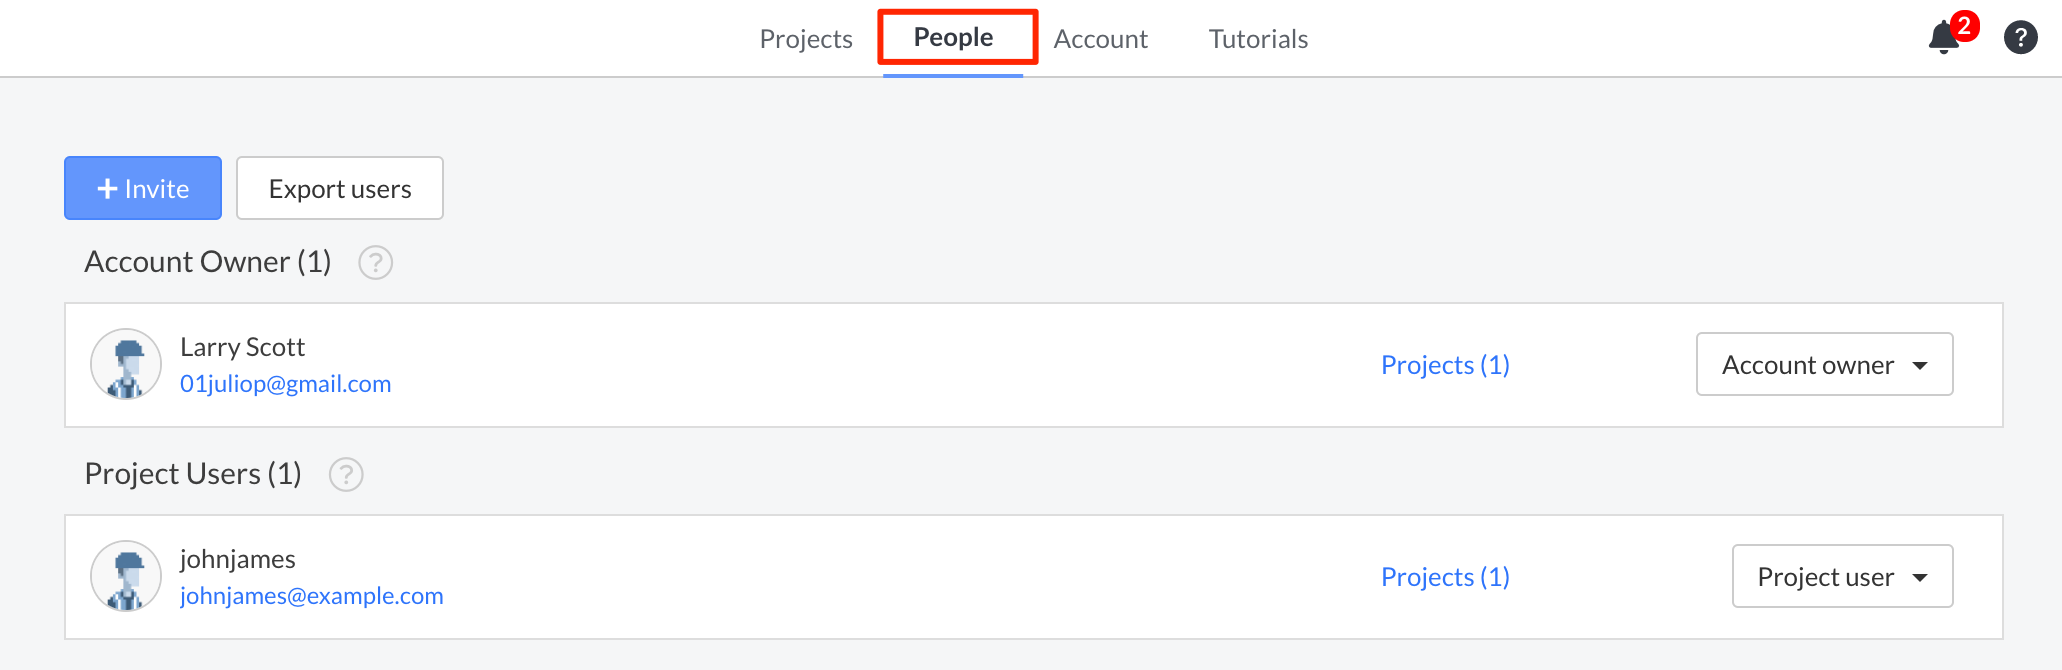Select the People tab
Image resolution: width=2062 pixels, height=670 pixels.
(x=953, y=38)
